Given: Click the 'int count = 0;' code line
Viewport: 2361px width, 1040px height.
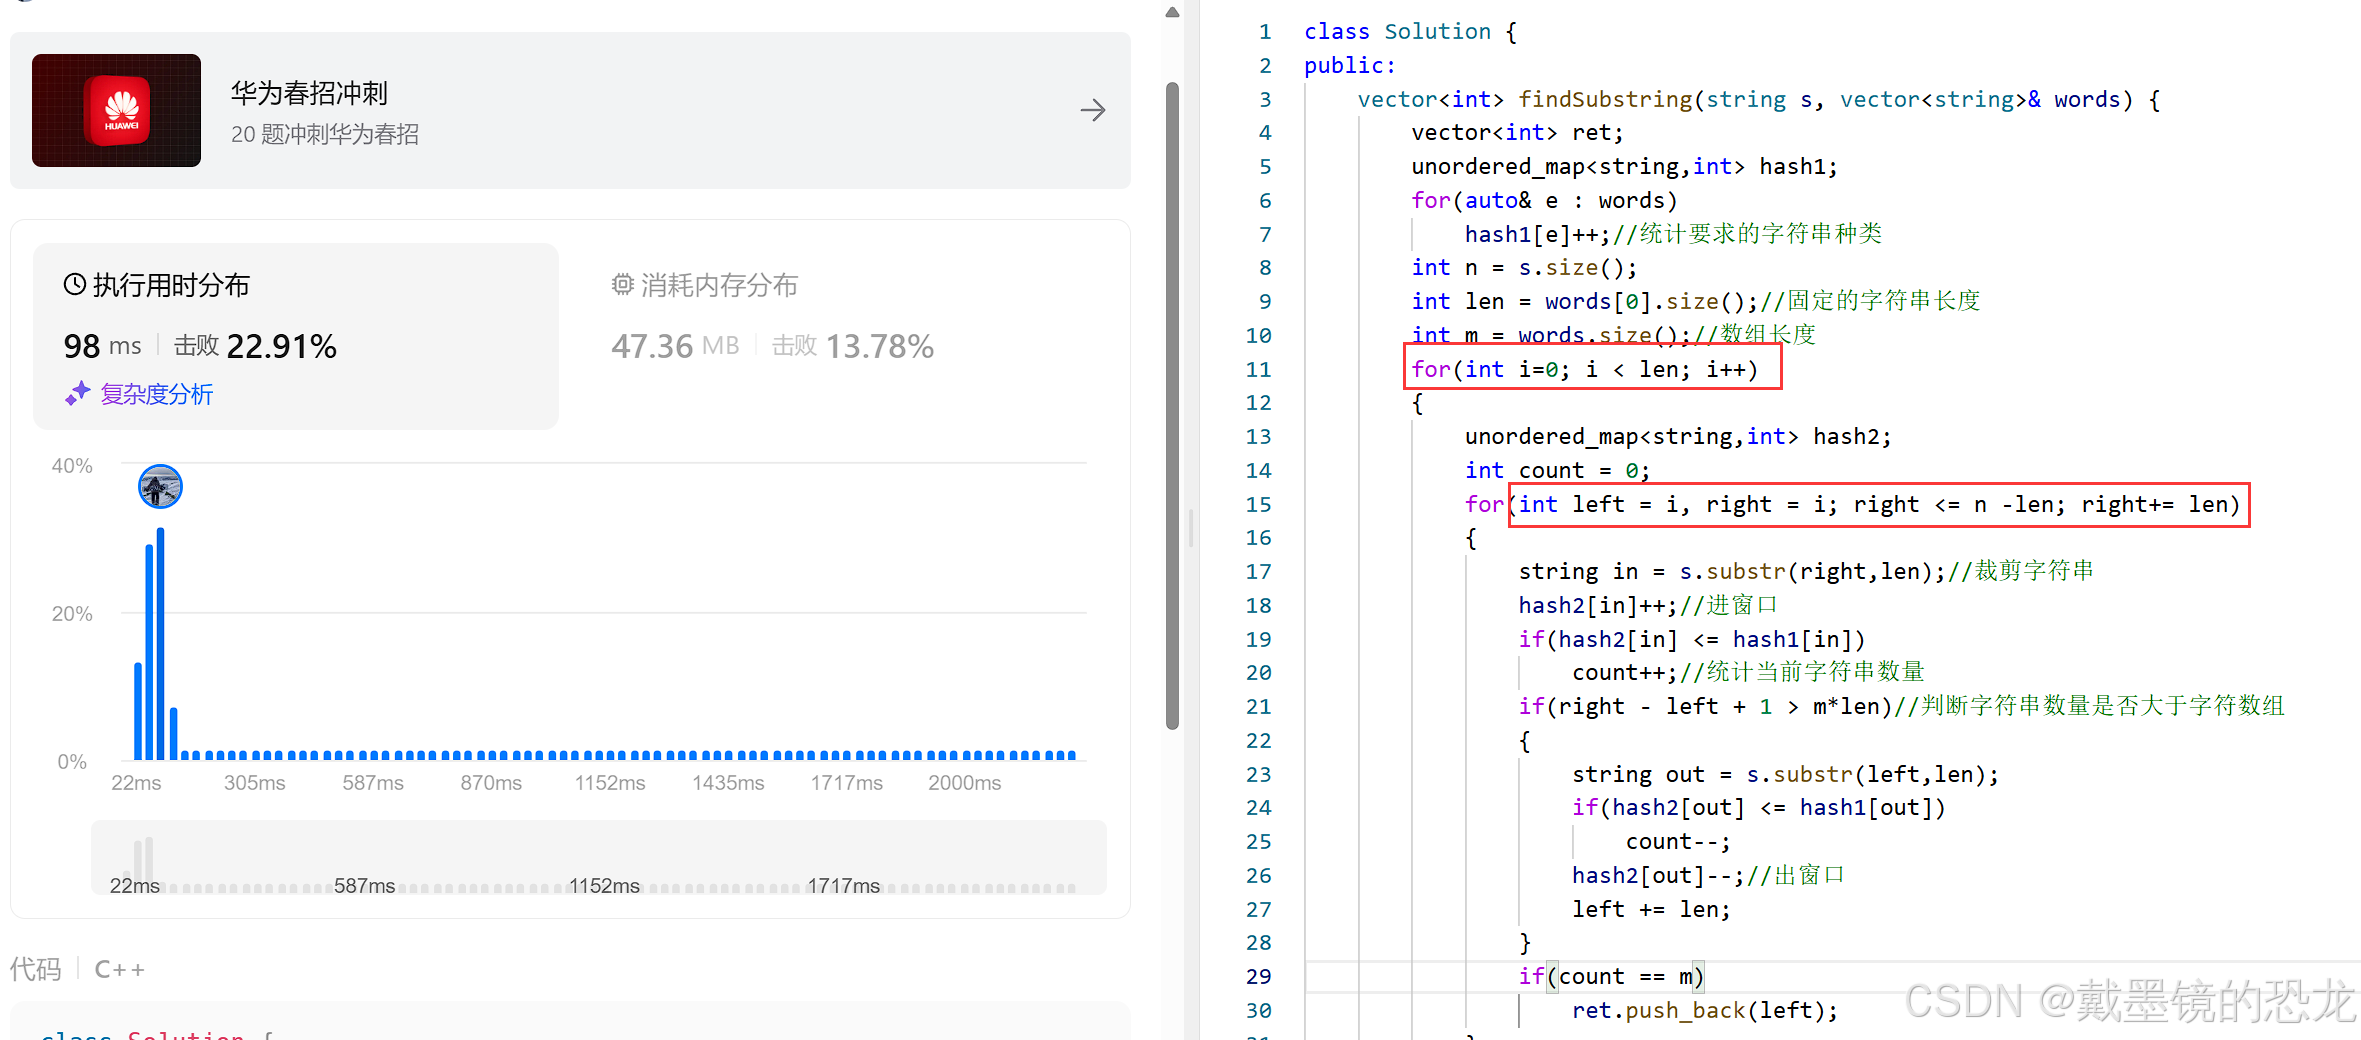Looking at the screenshot, I should click(x=1558, y=471).
